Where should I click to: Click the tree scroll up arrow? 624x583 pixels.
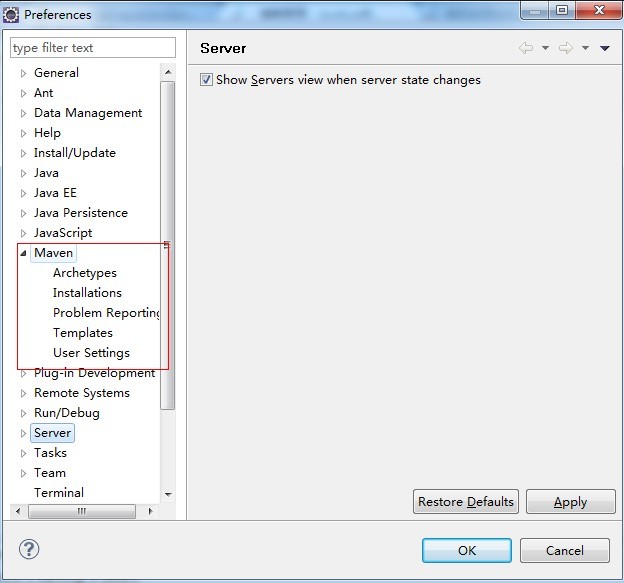coord(168,72)
